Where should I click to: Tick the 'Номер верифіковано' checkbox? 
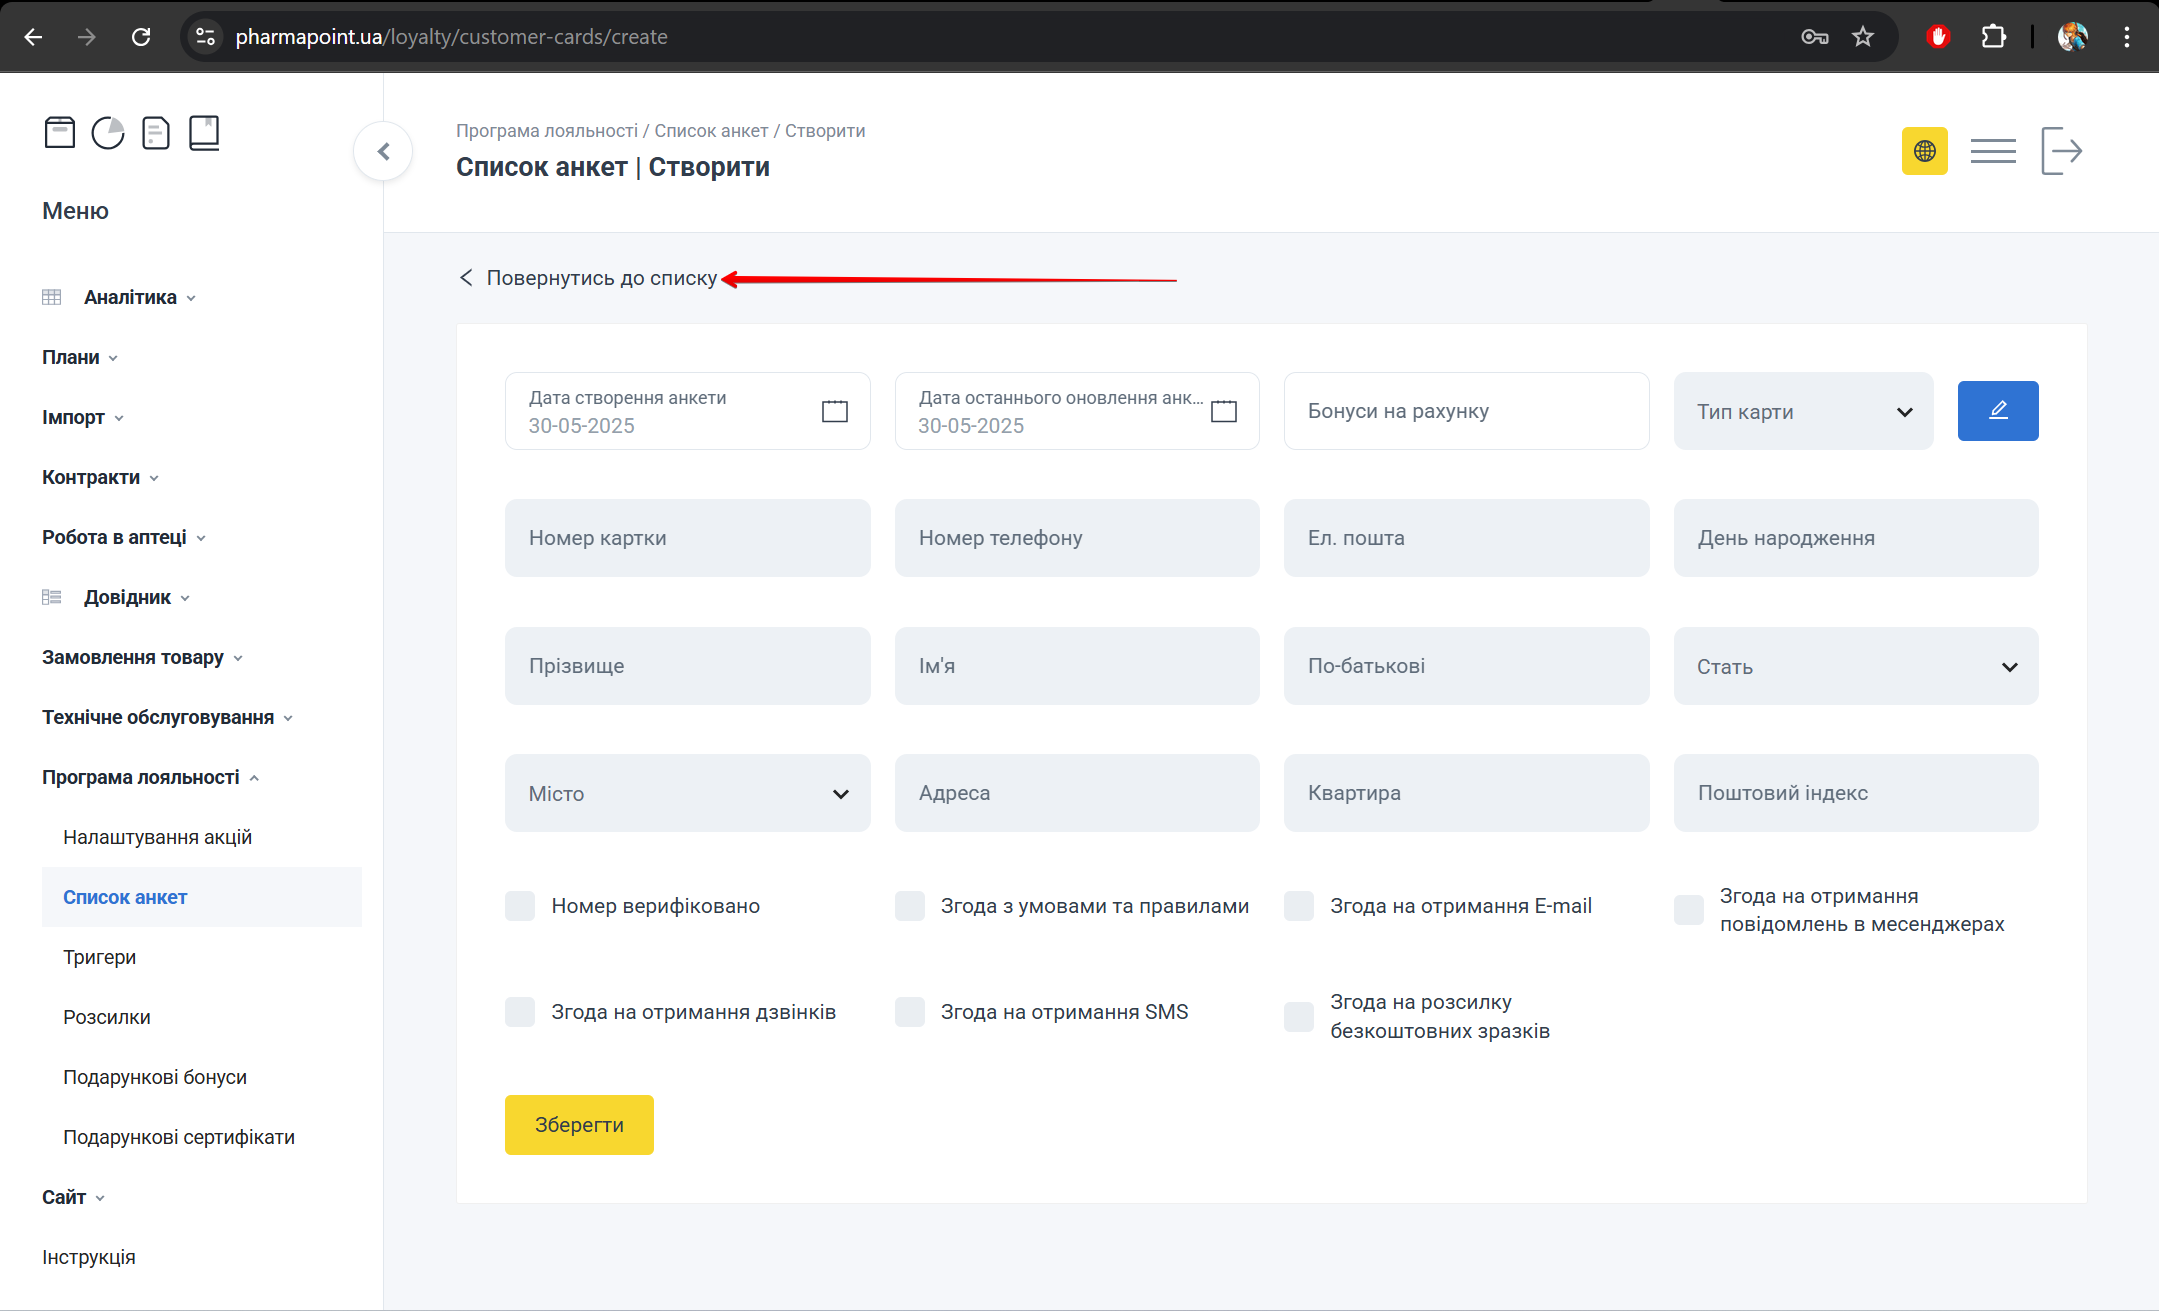pyautogui.click(x=520, y=906)
